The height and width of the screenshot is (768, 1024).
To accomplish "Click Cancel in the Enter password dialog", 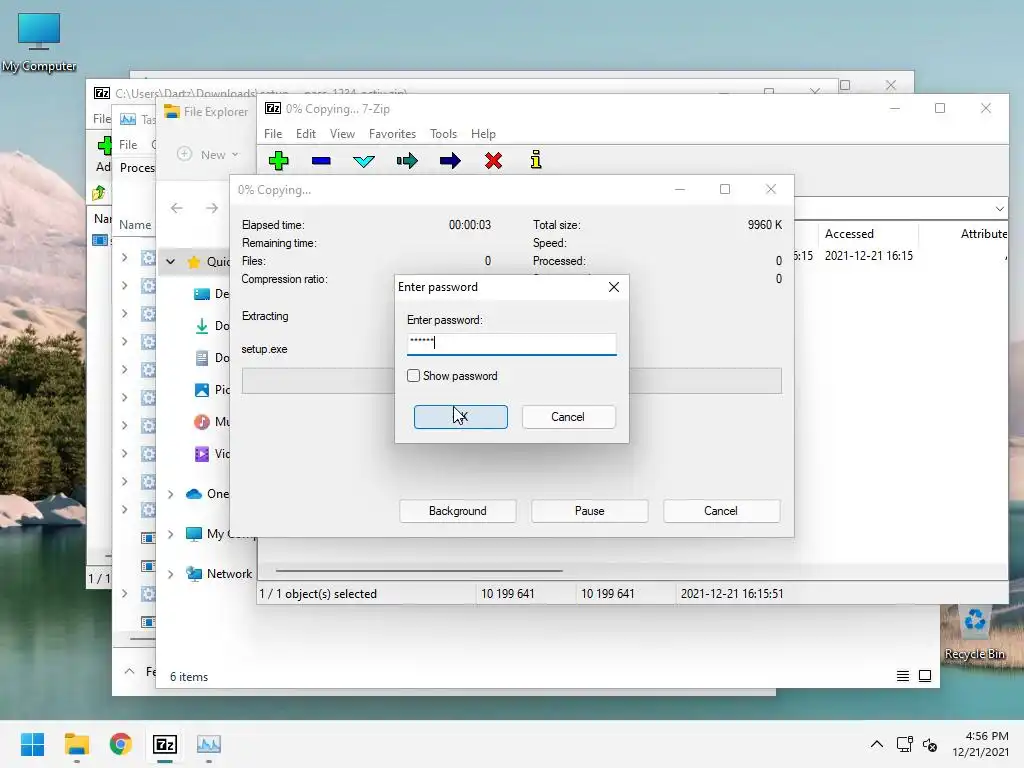I will [568, 417].
